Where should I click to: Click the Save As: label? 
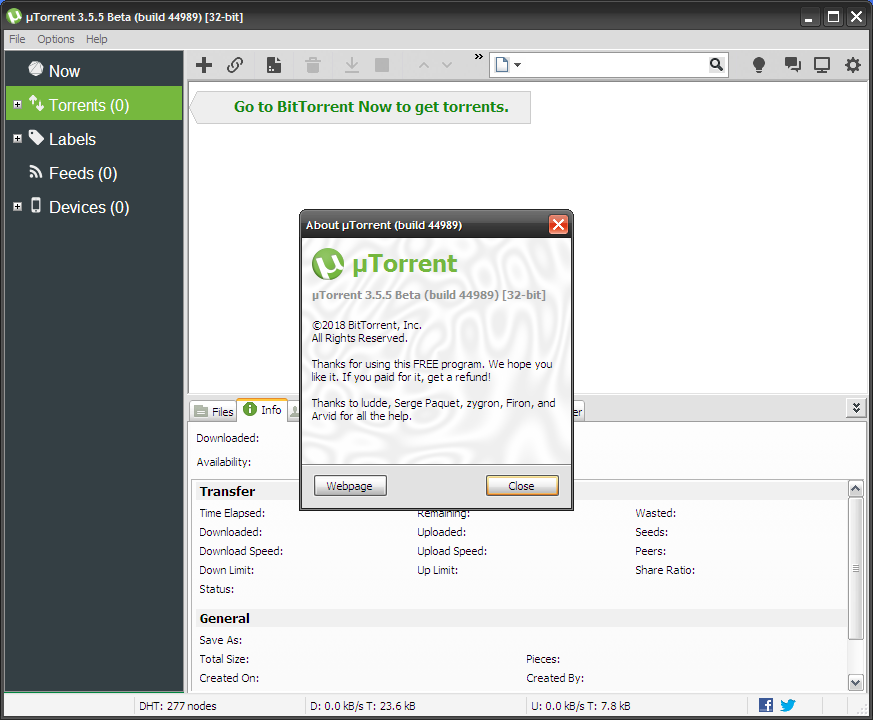click(220, 640)
